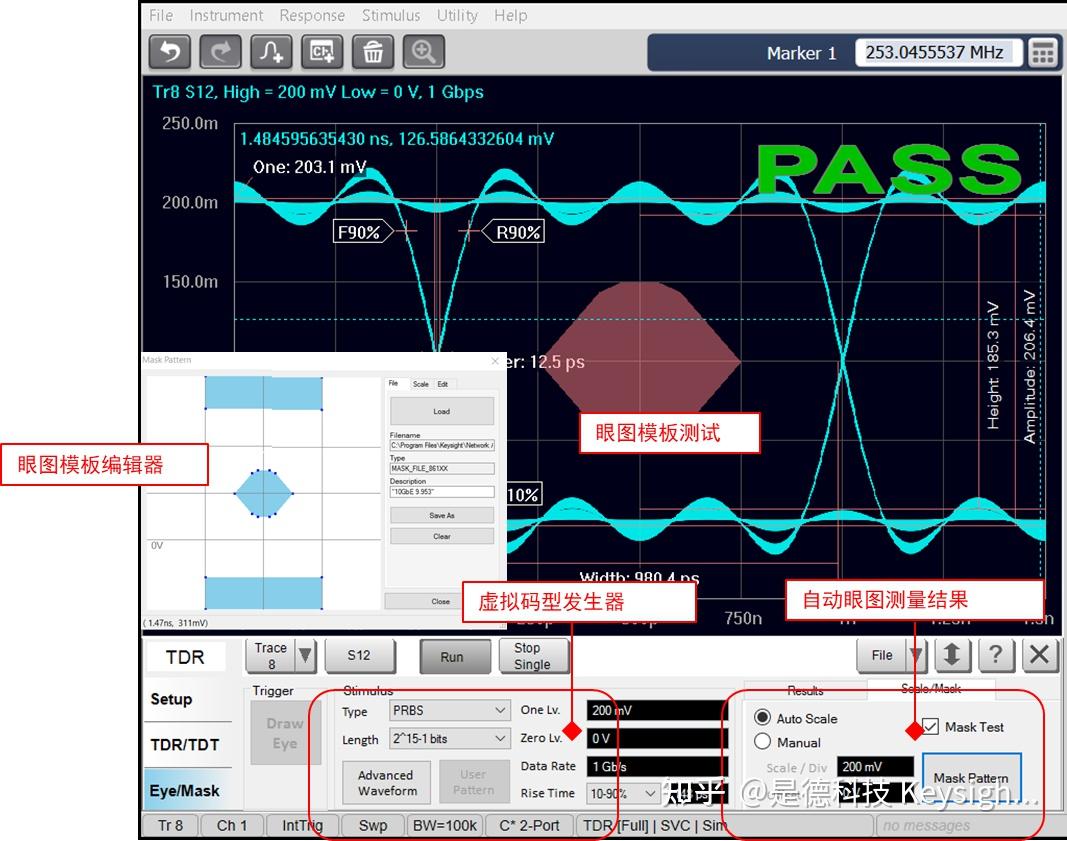Click the help question mark button

(x=996, y=656)
